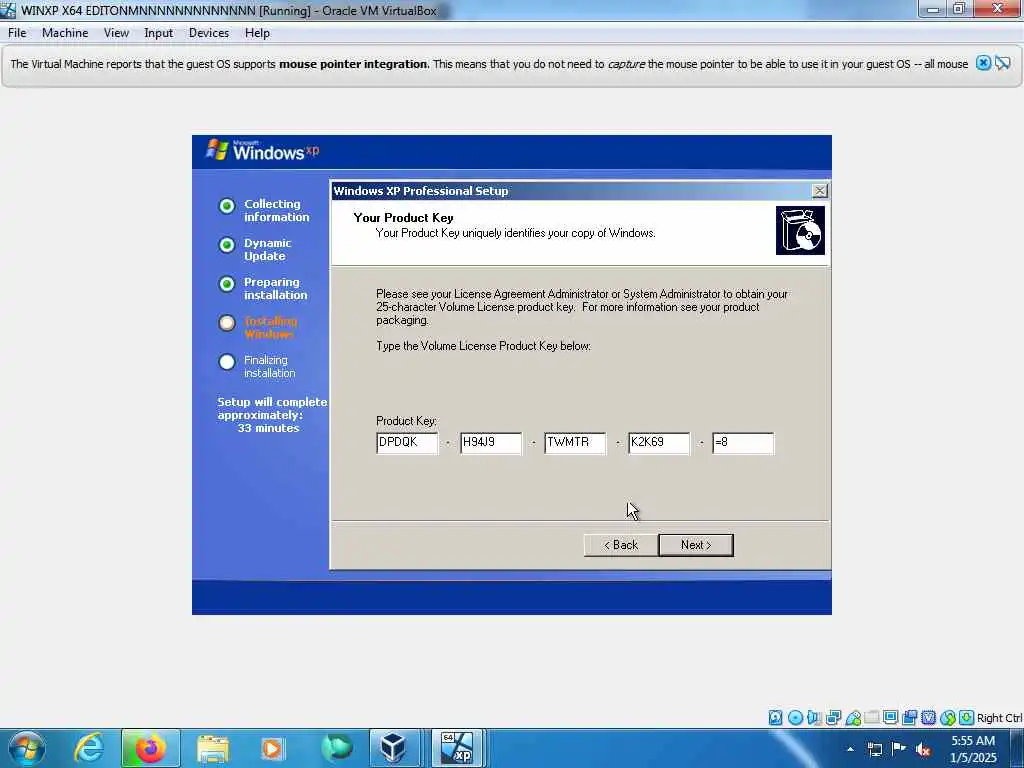
Task: Click the 'Product Key:' label
Action: click(406, 421)
